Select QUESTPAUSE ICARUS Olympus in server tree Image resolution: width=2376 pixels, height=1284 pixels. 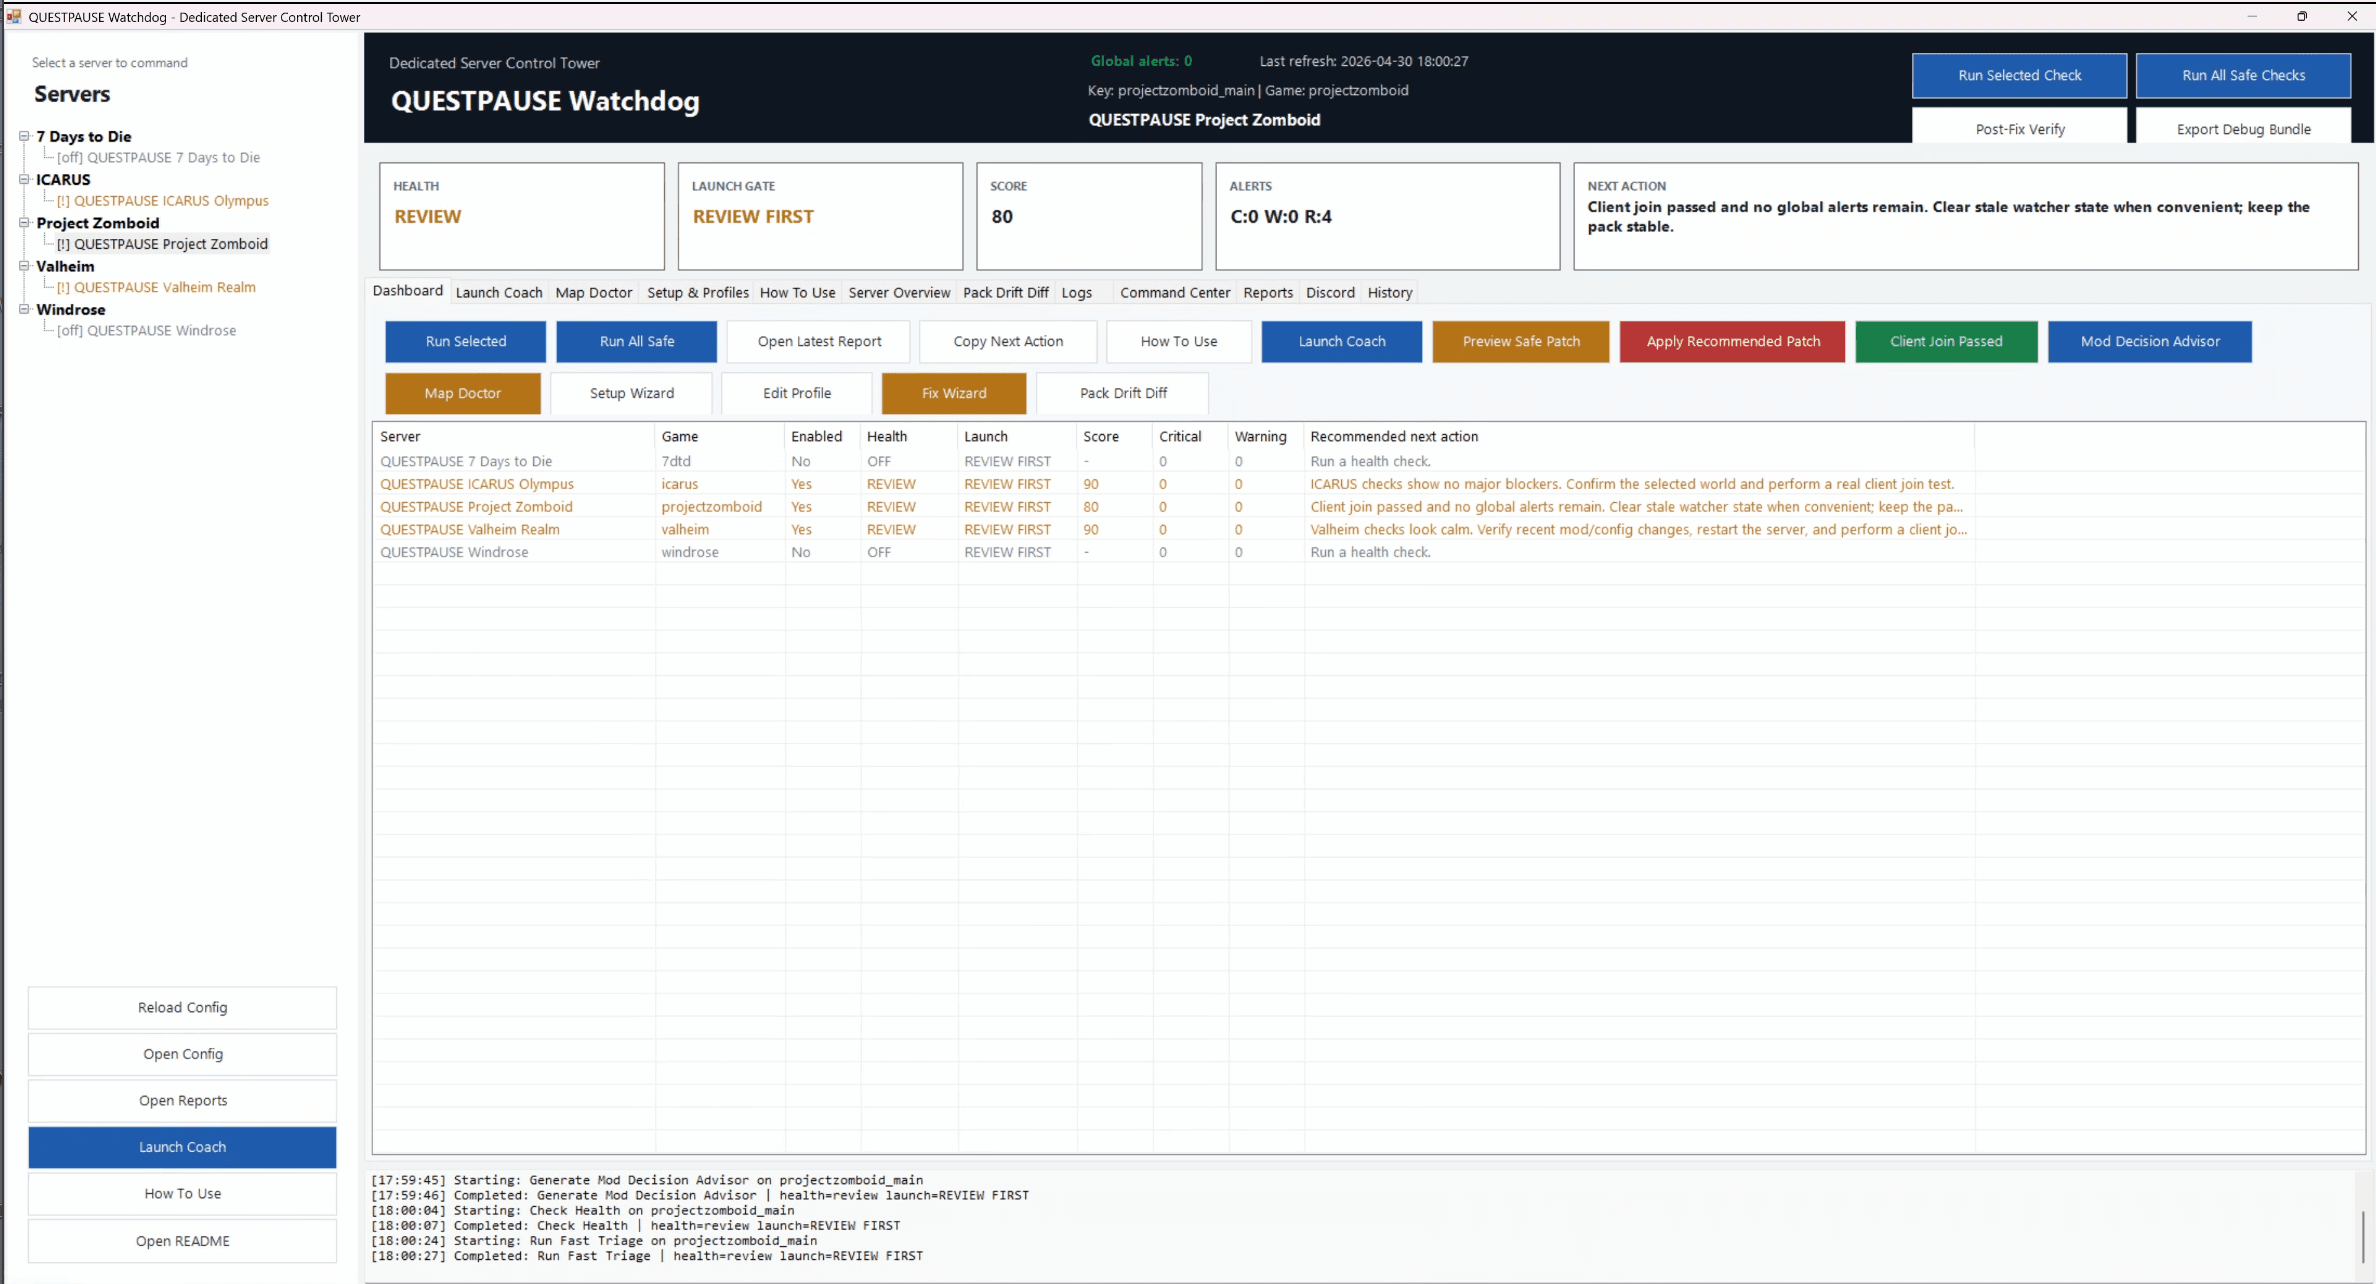tap(162, 200)
